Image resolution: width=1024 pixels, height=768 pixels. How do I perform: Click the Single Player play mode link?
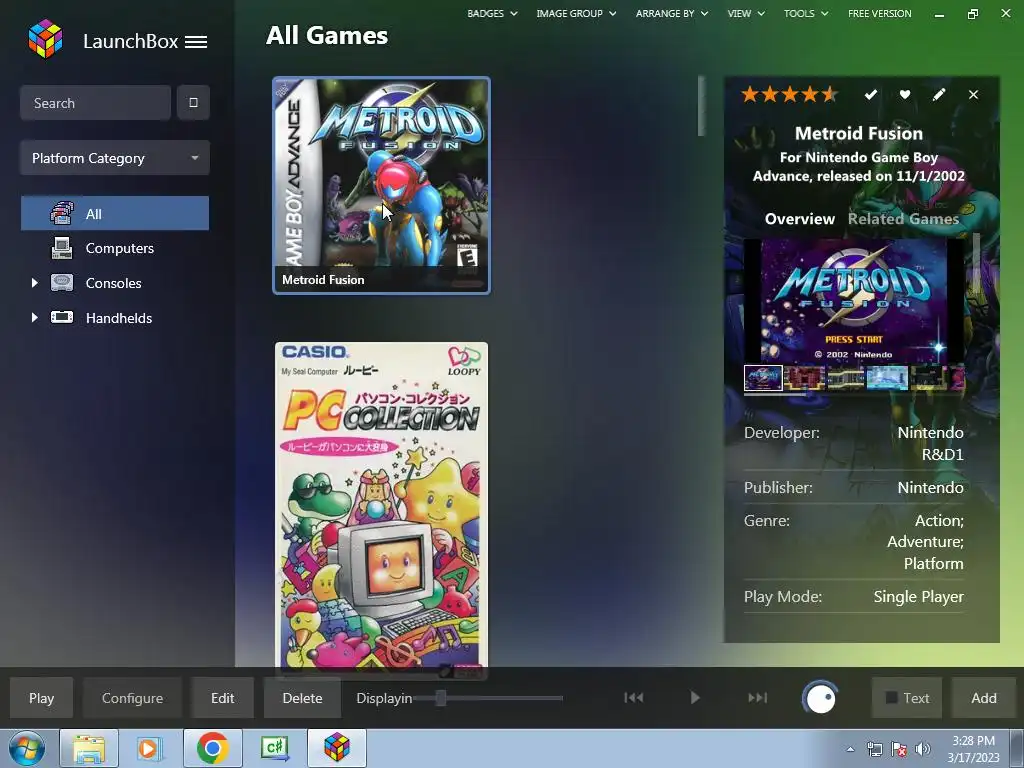918,596
